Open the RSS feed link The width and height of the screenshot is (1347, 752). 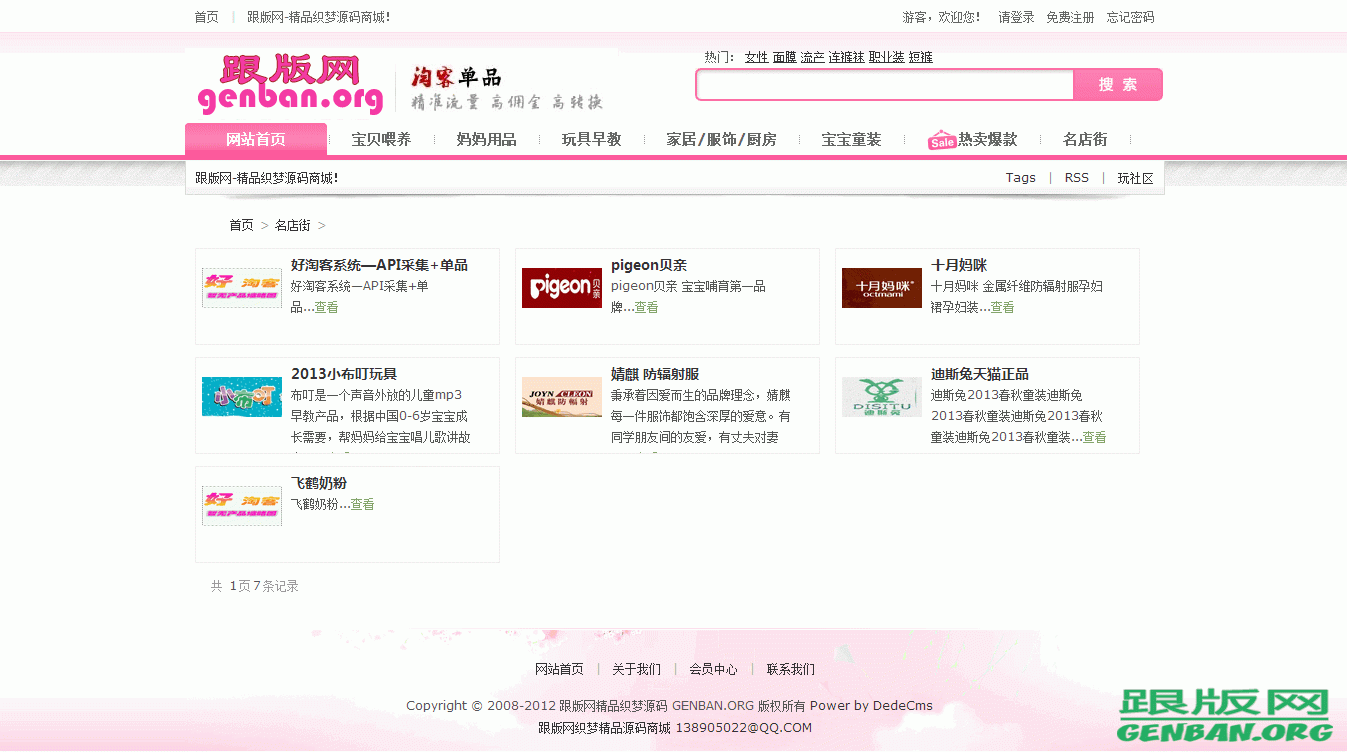[1076, 177]
